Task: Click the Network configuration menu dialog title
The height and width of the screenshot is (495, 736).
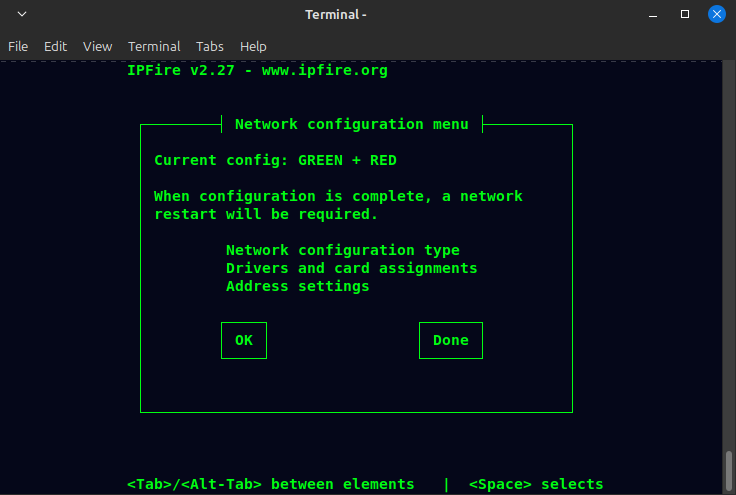Action: point(351,124)
